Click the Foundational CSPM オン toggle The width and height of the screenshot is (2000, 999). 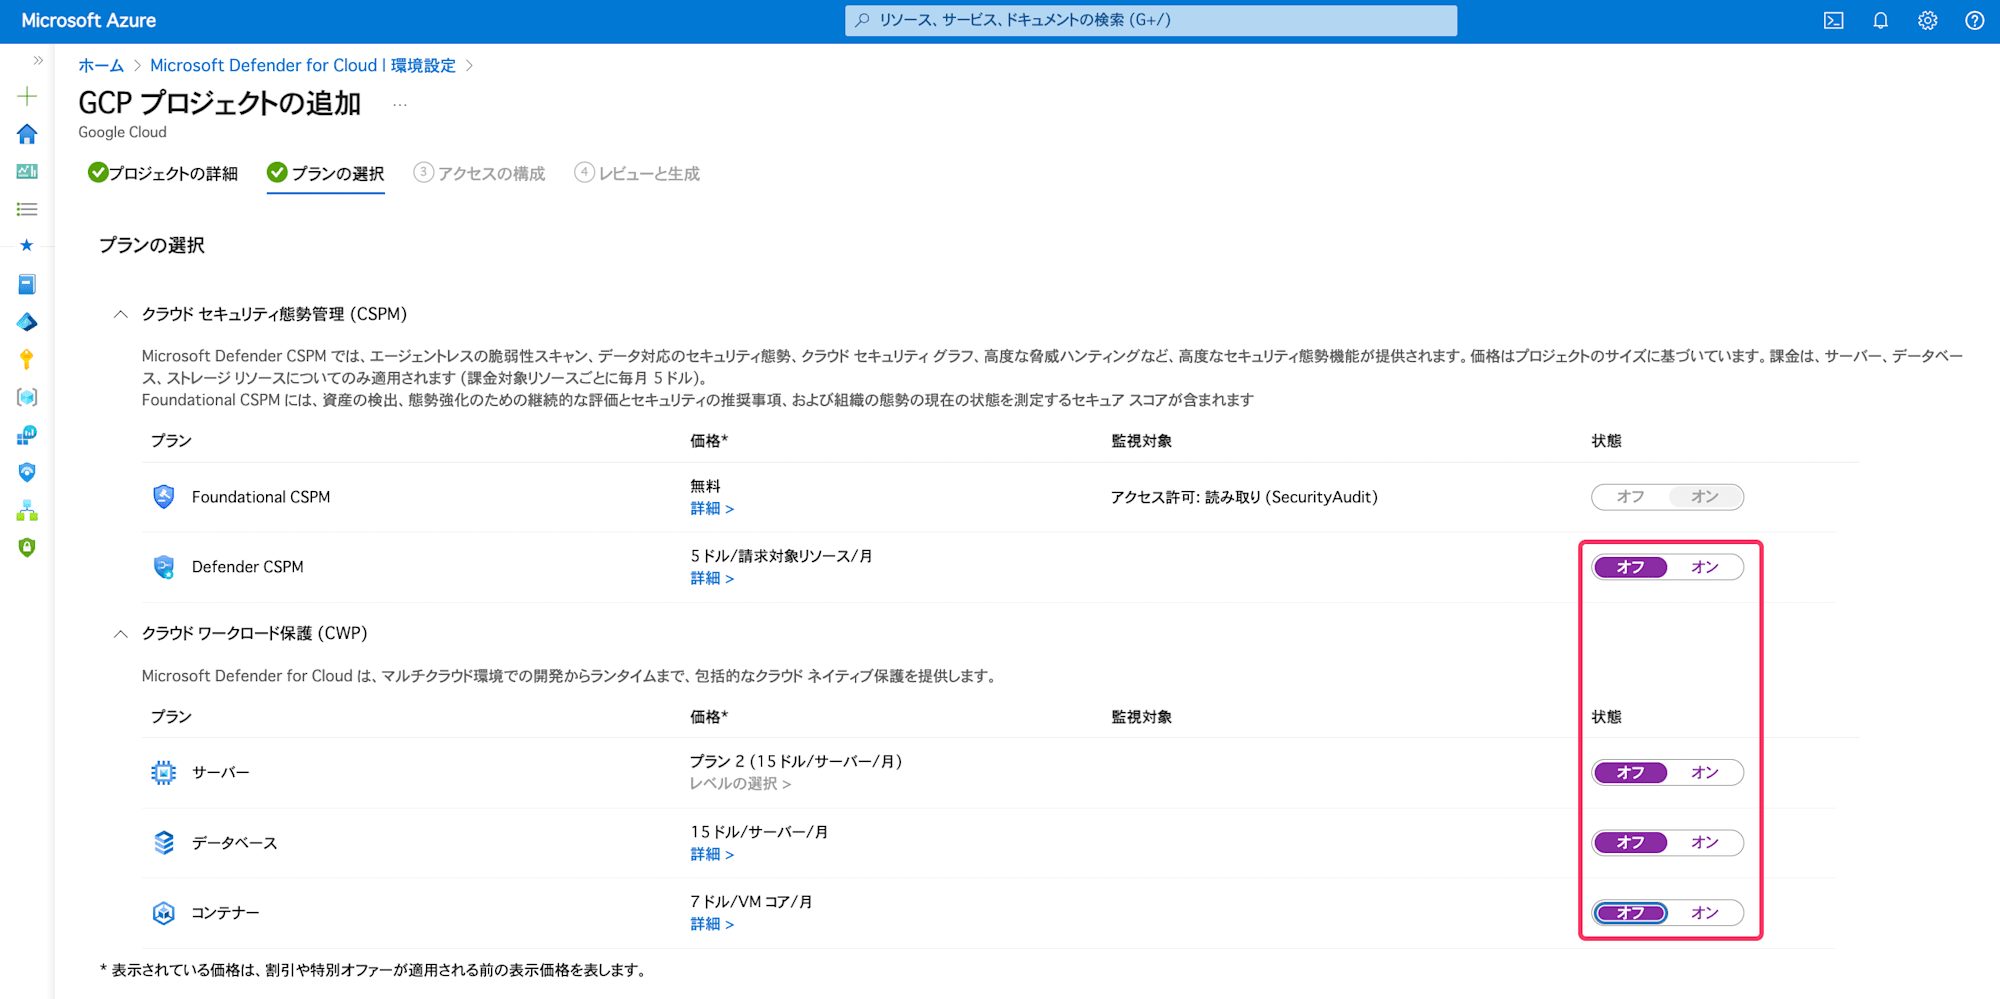(1705, 497)
